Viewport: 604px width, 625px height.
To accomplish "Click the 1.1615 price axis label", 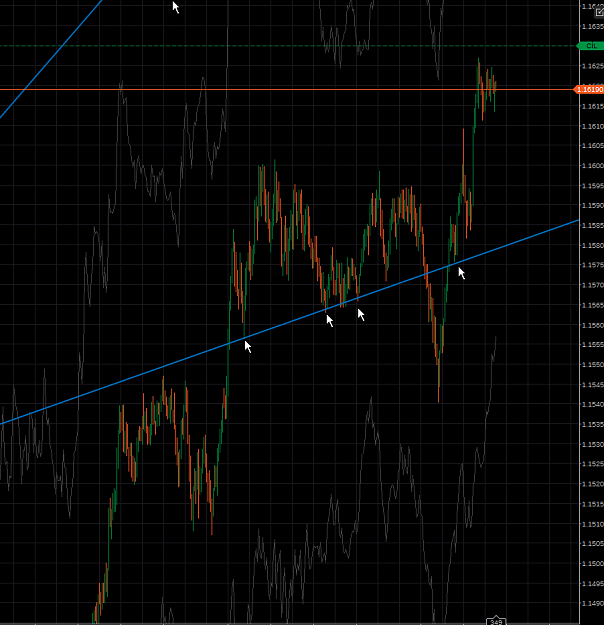I will [592, 106].
